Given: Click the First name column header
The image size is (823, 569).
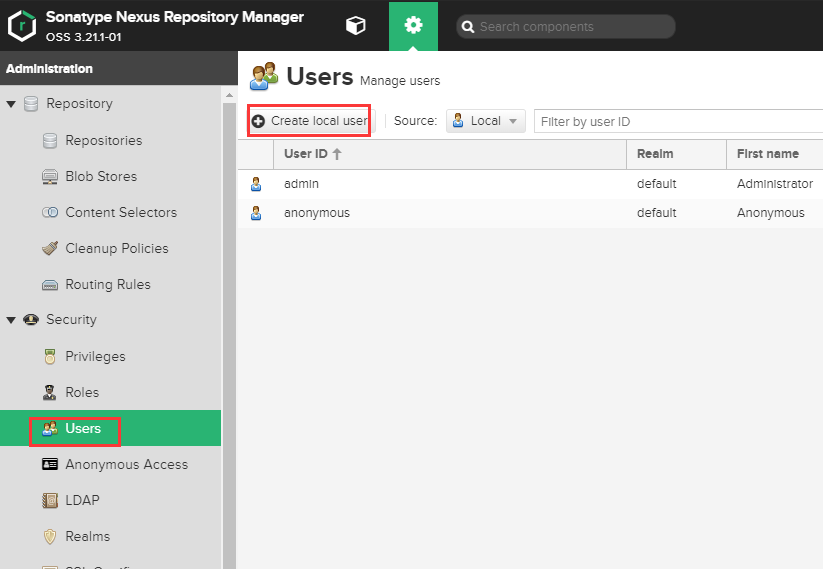Looking at the screenshot, I should pyautogui.click(x=775, y=154).
